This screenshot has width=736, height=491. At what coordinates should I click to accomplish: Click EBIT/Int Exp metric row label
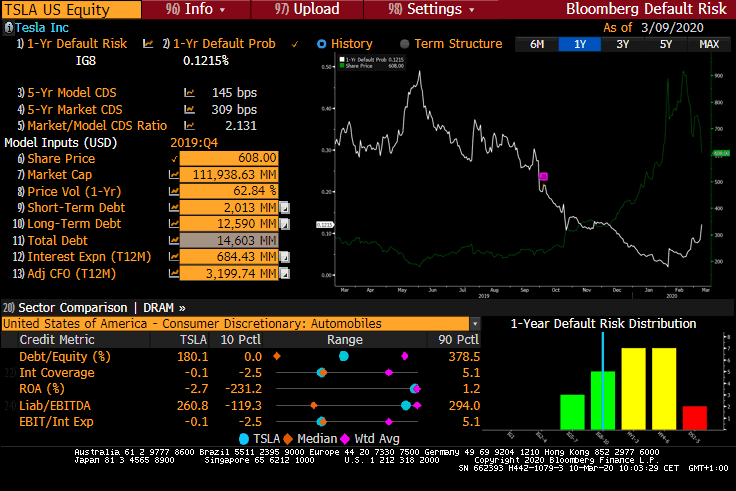click(56, 422)
